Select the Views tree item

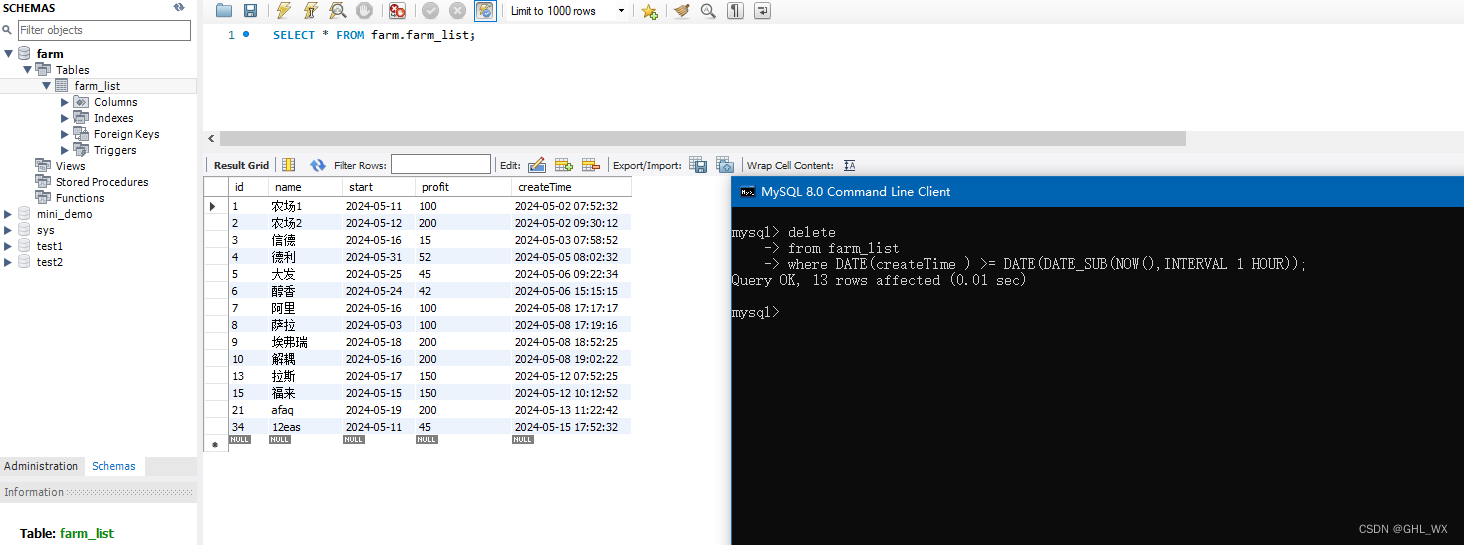(70, 166)
